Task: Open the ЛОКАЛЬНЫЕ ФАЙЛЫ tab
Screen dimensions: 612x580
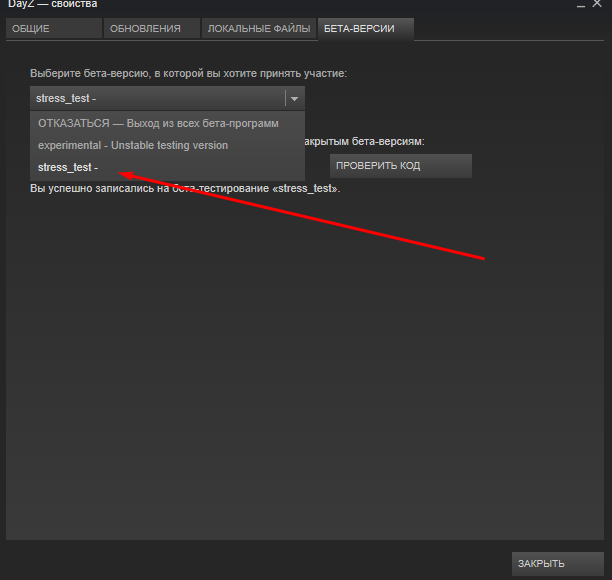Action: click(x=259, y=28)
